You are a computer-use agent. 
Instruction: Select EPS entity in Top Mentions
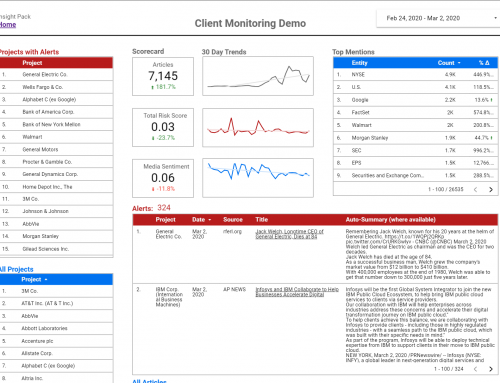coord(415,163)
